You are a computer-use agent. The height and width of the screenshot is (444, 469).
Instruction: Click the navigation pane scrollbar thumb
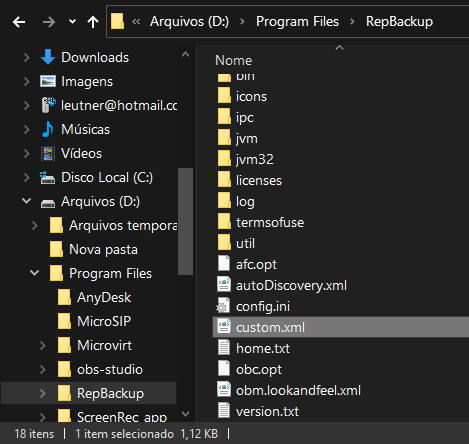185,222
